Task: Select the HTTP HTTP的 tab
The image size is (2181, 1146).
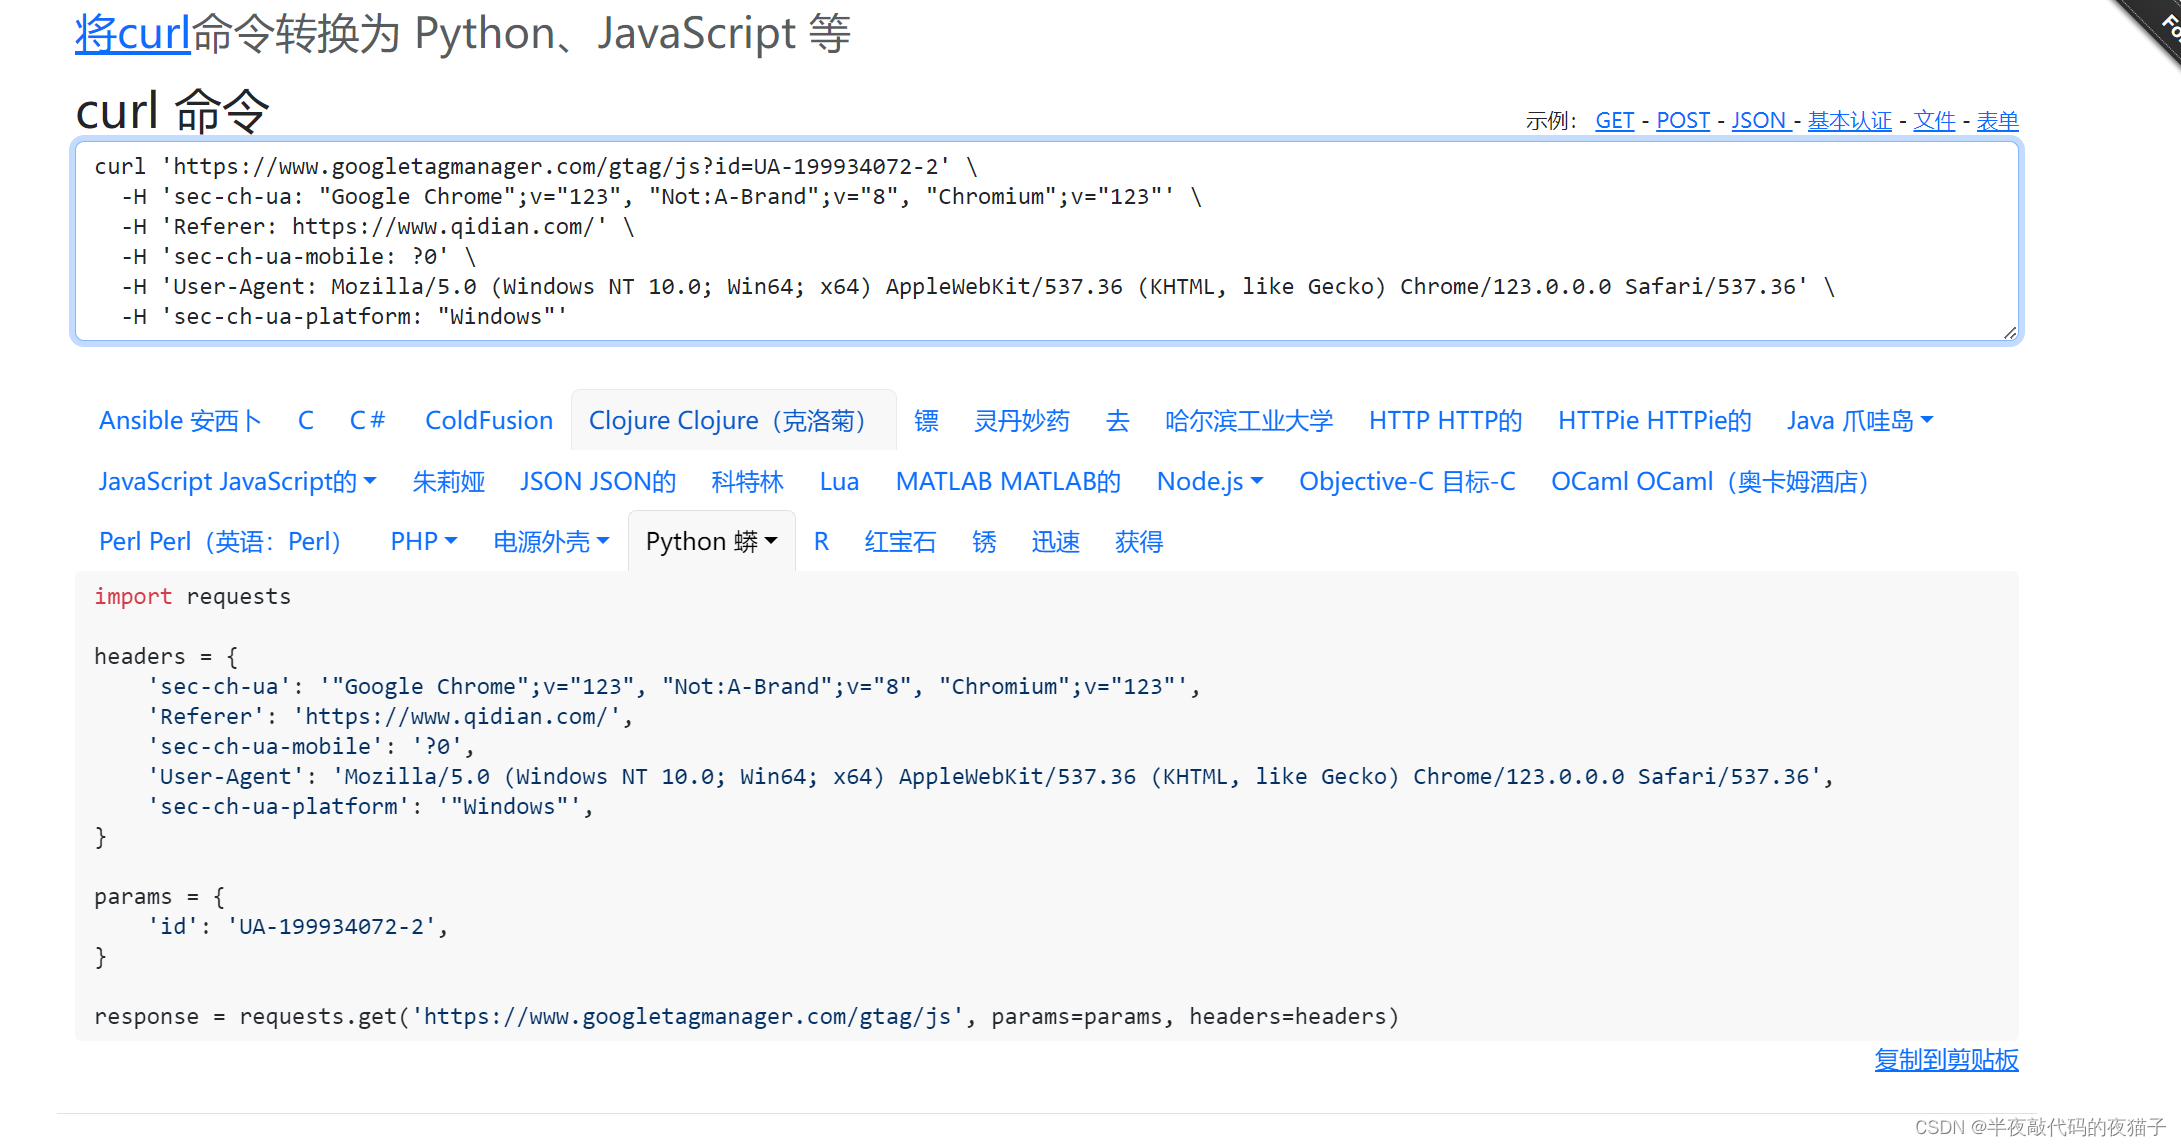Action: (1445, 421)
